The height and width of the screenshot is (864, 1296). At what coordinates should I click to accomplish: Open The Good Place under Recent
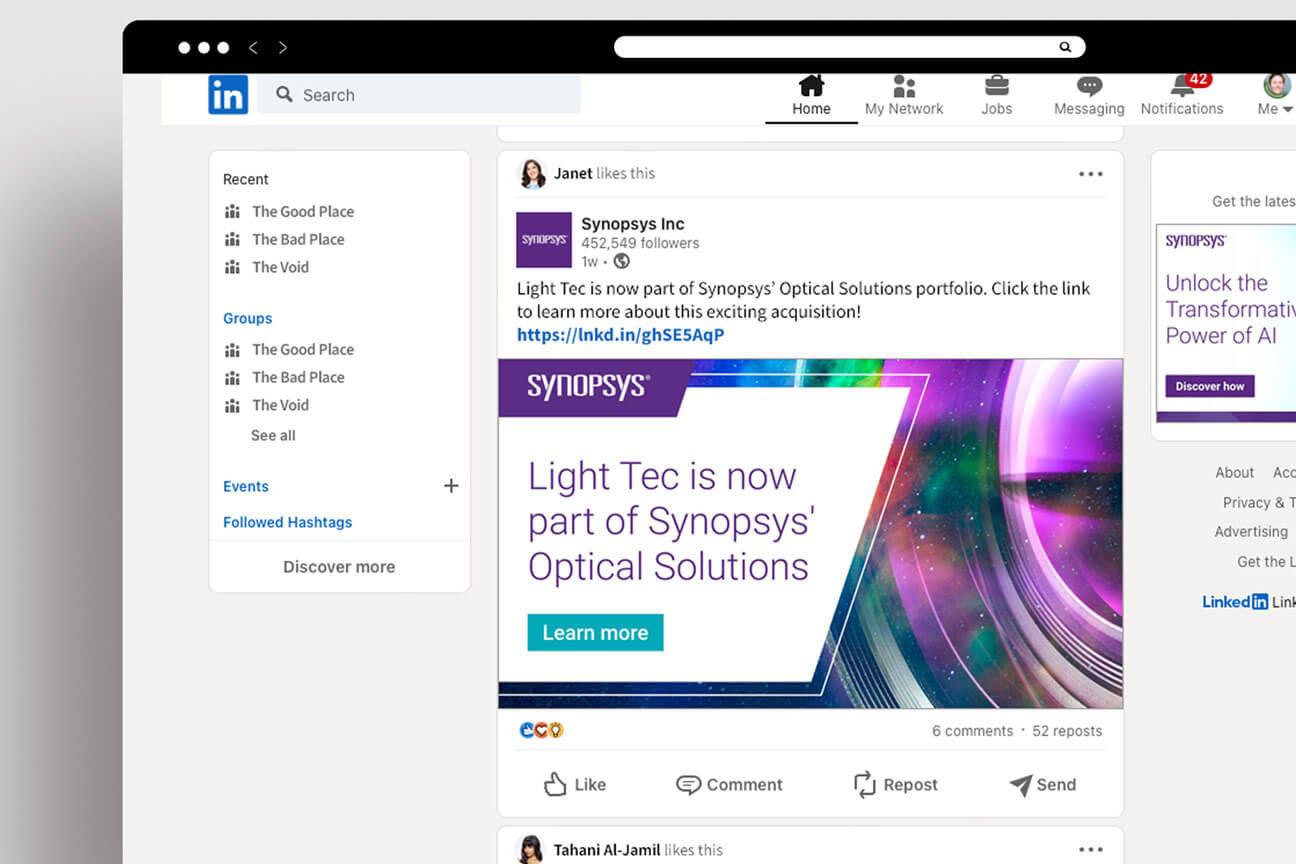(x=303, y=211)
